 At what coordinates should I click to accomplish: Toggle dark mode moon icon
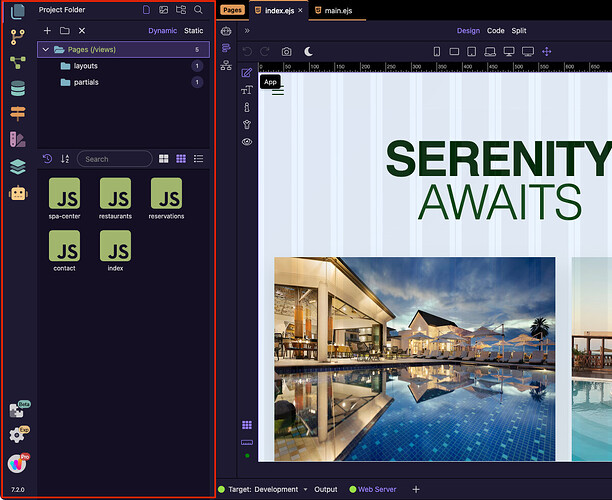pyautogui.click(x=309, y=51)
